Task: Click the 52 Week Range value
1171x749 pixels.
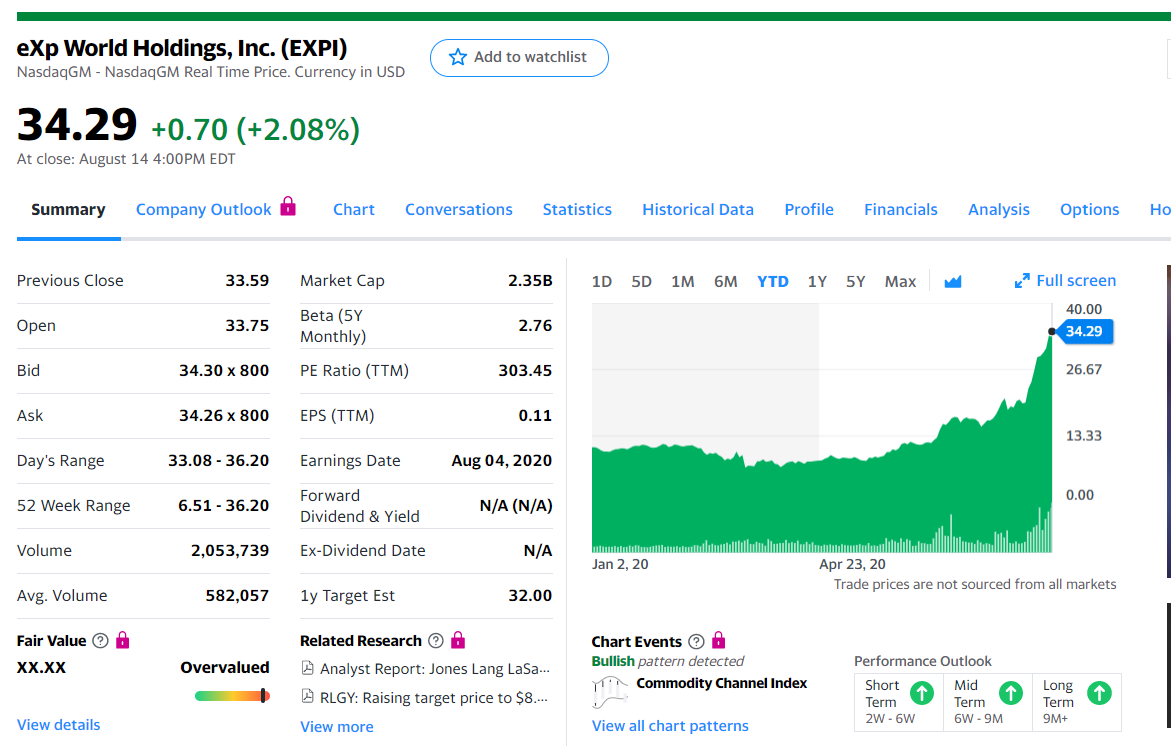Action: 223,506
